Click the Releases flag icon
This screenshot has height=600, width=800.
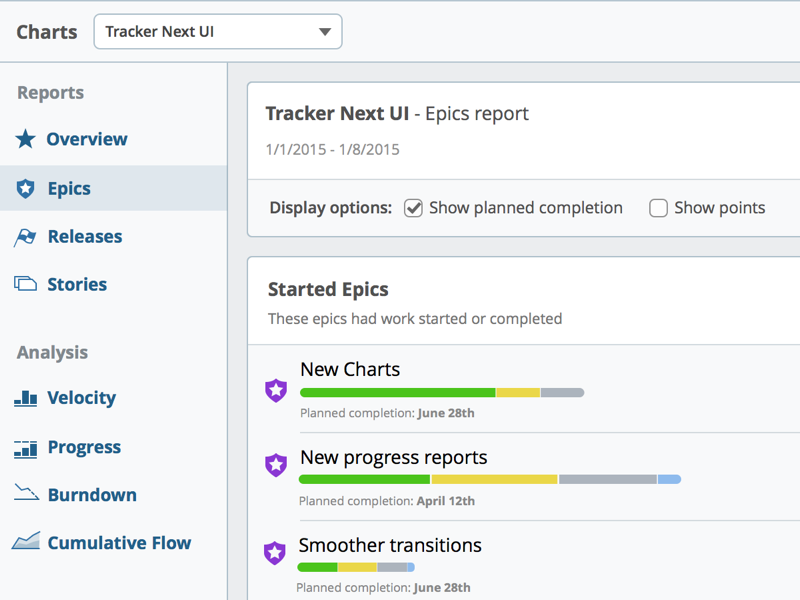(x=26, y=237)
